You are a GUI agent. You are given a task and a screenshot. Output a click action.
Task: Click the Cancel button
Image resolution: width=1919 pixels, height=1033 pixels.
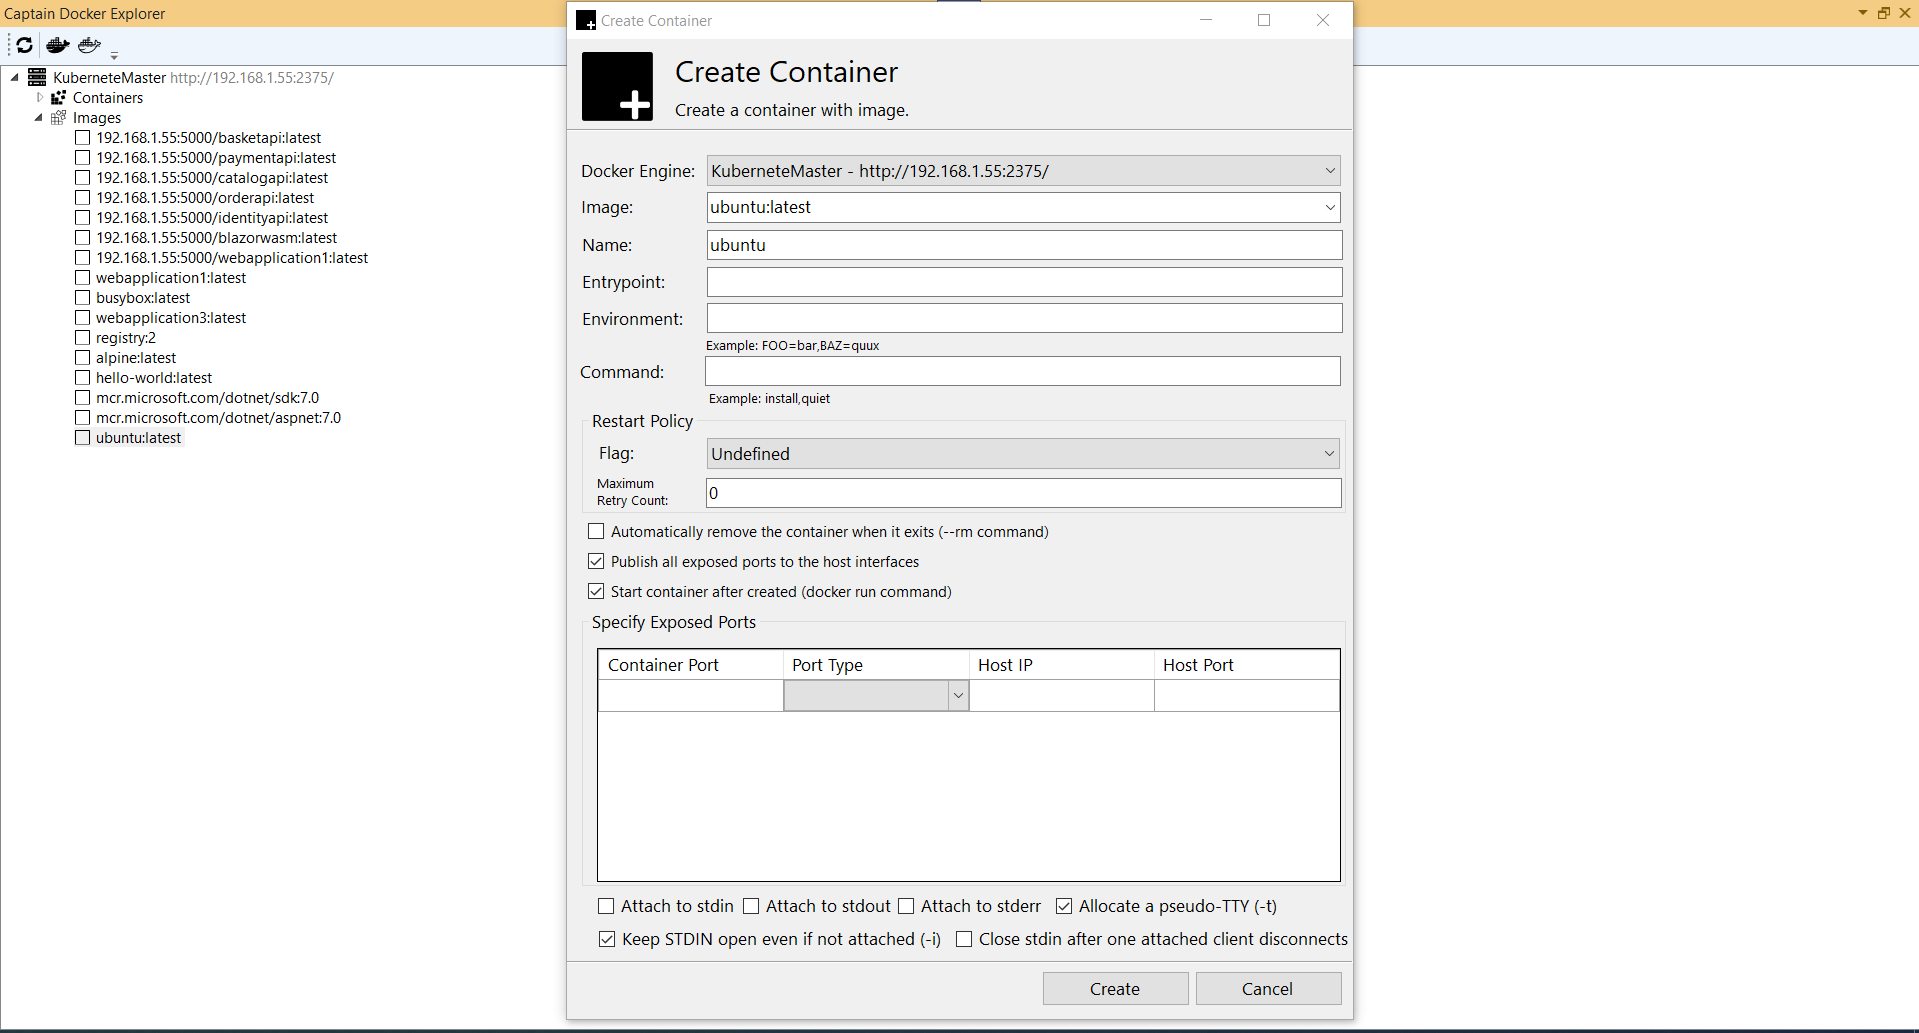1267,988
